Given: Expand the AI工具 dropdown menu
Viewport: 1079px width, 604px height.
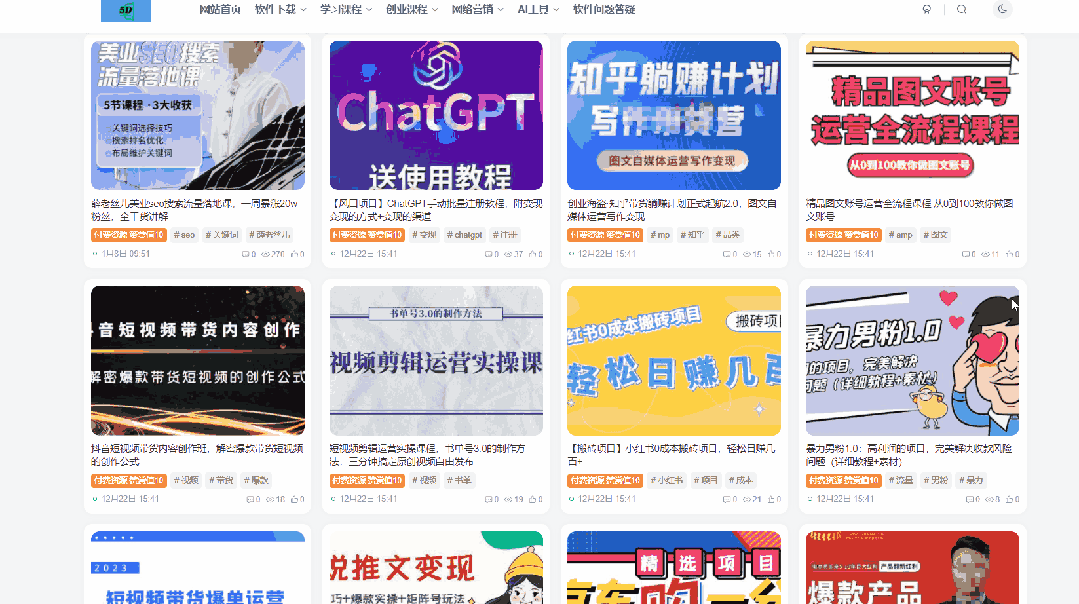Looking at the screenshot, I should click(538, 10).
